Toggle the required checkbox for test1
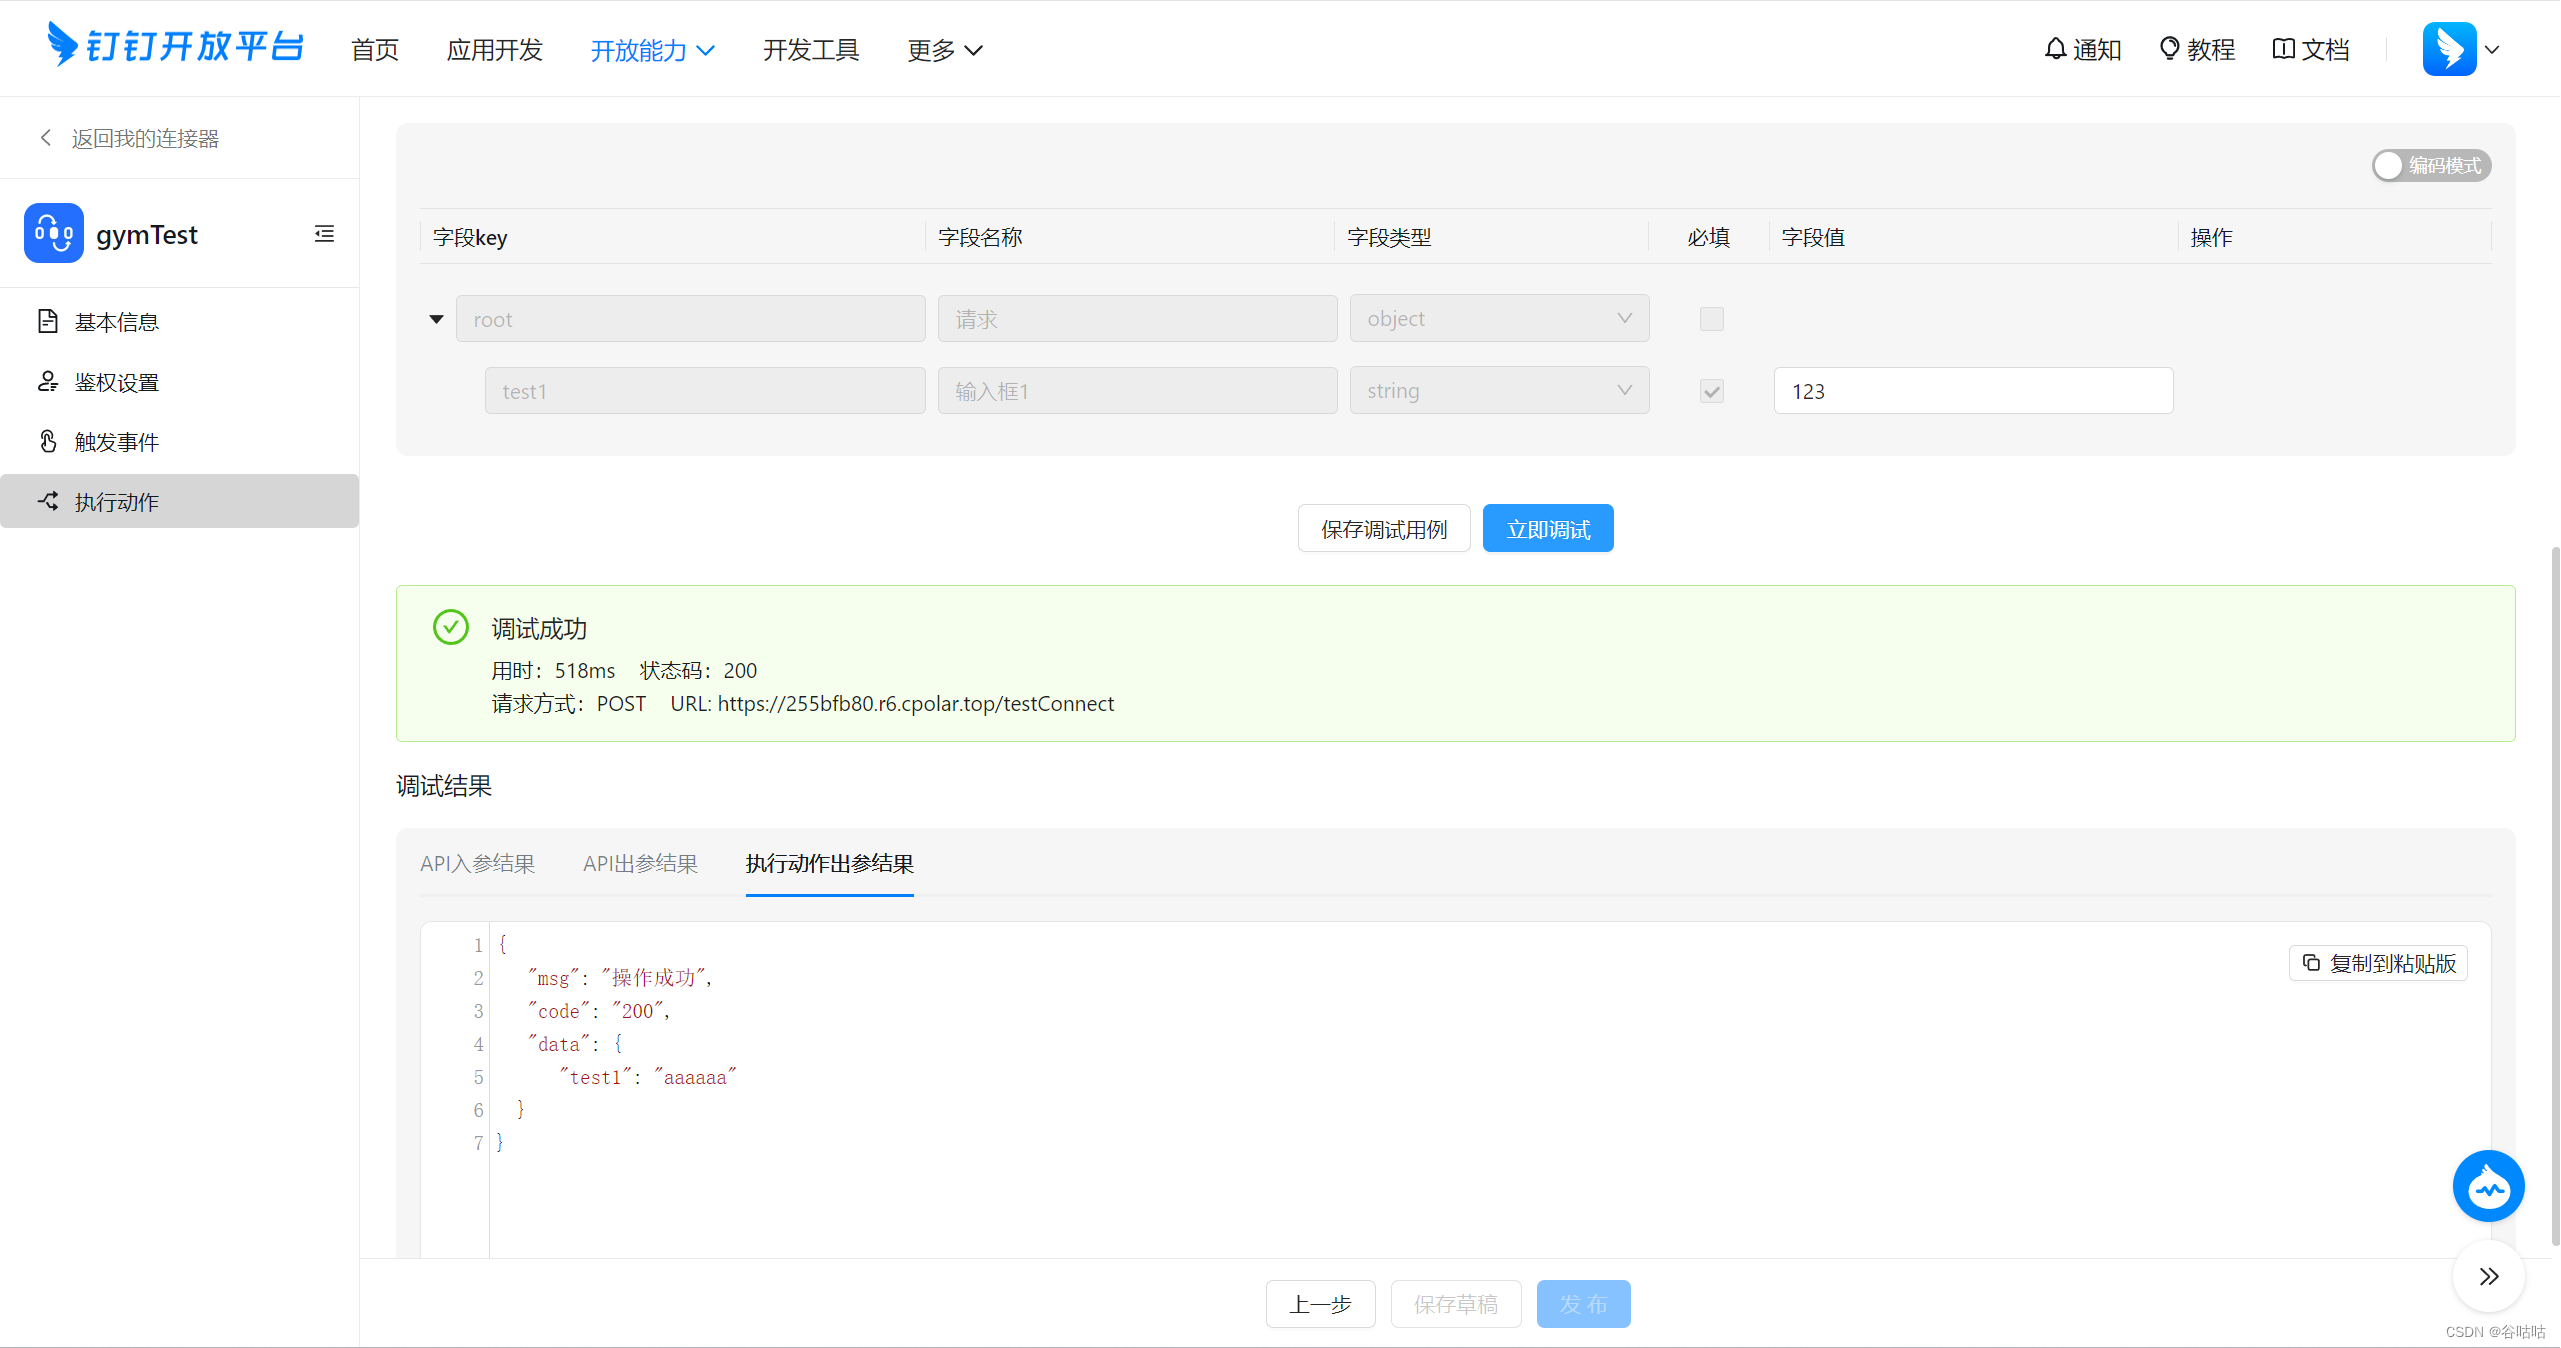Screen dimensions: 2561x1348 tap(1712, 391)
